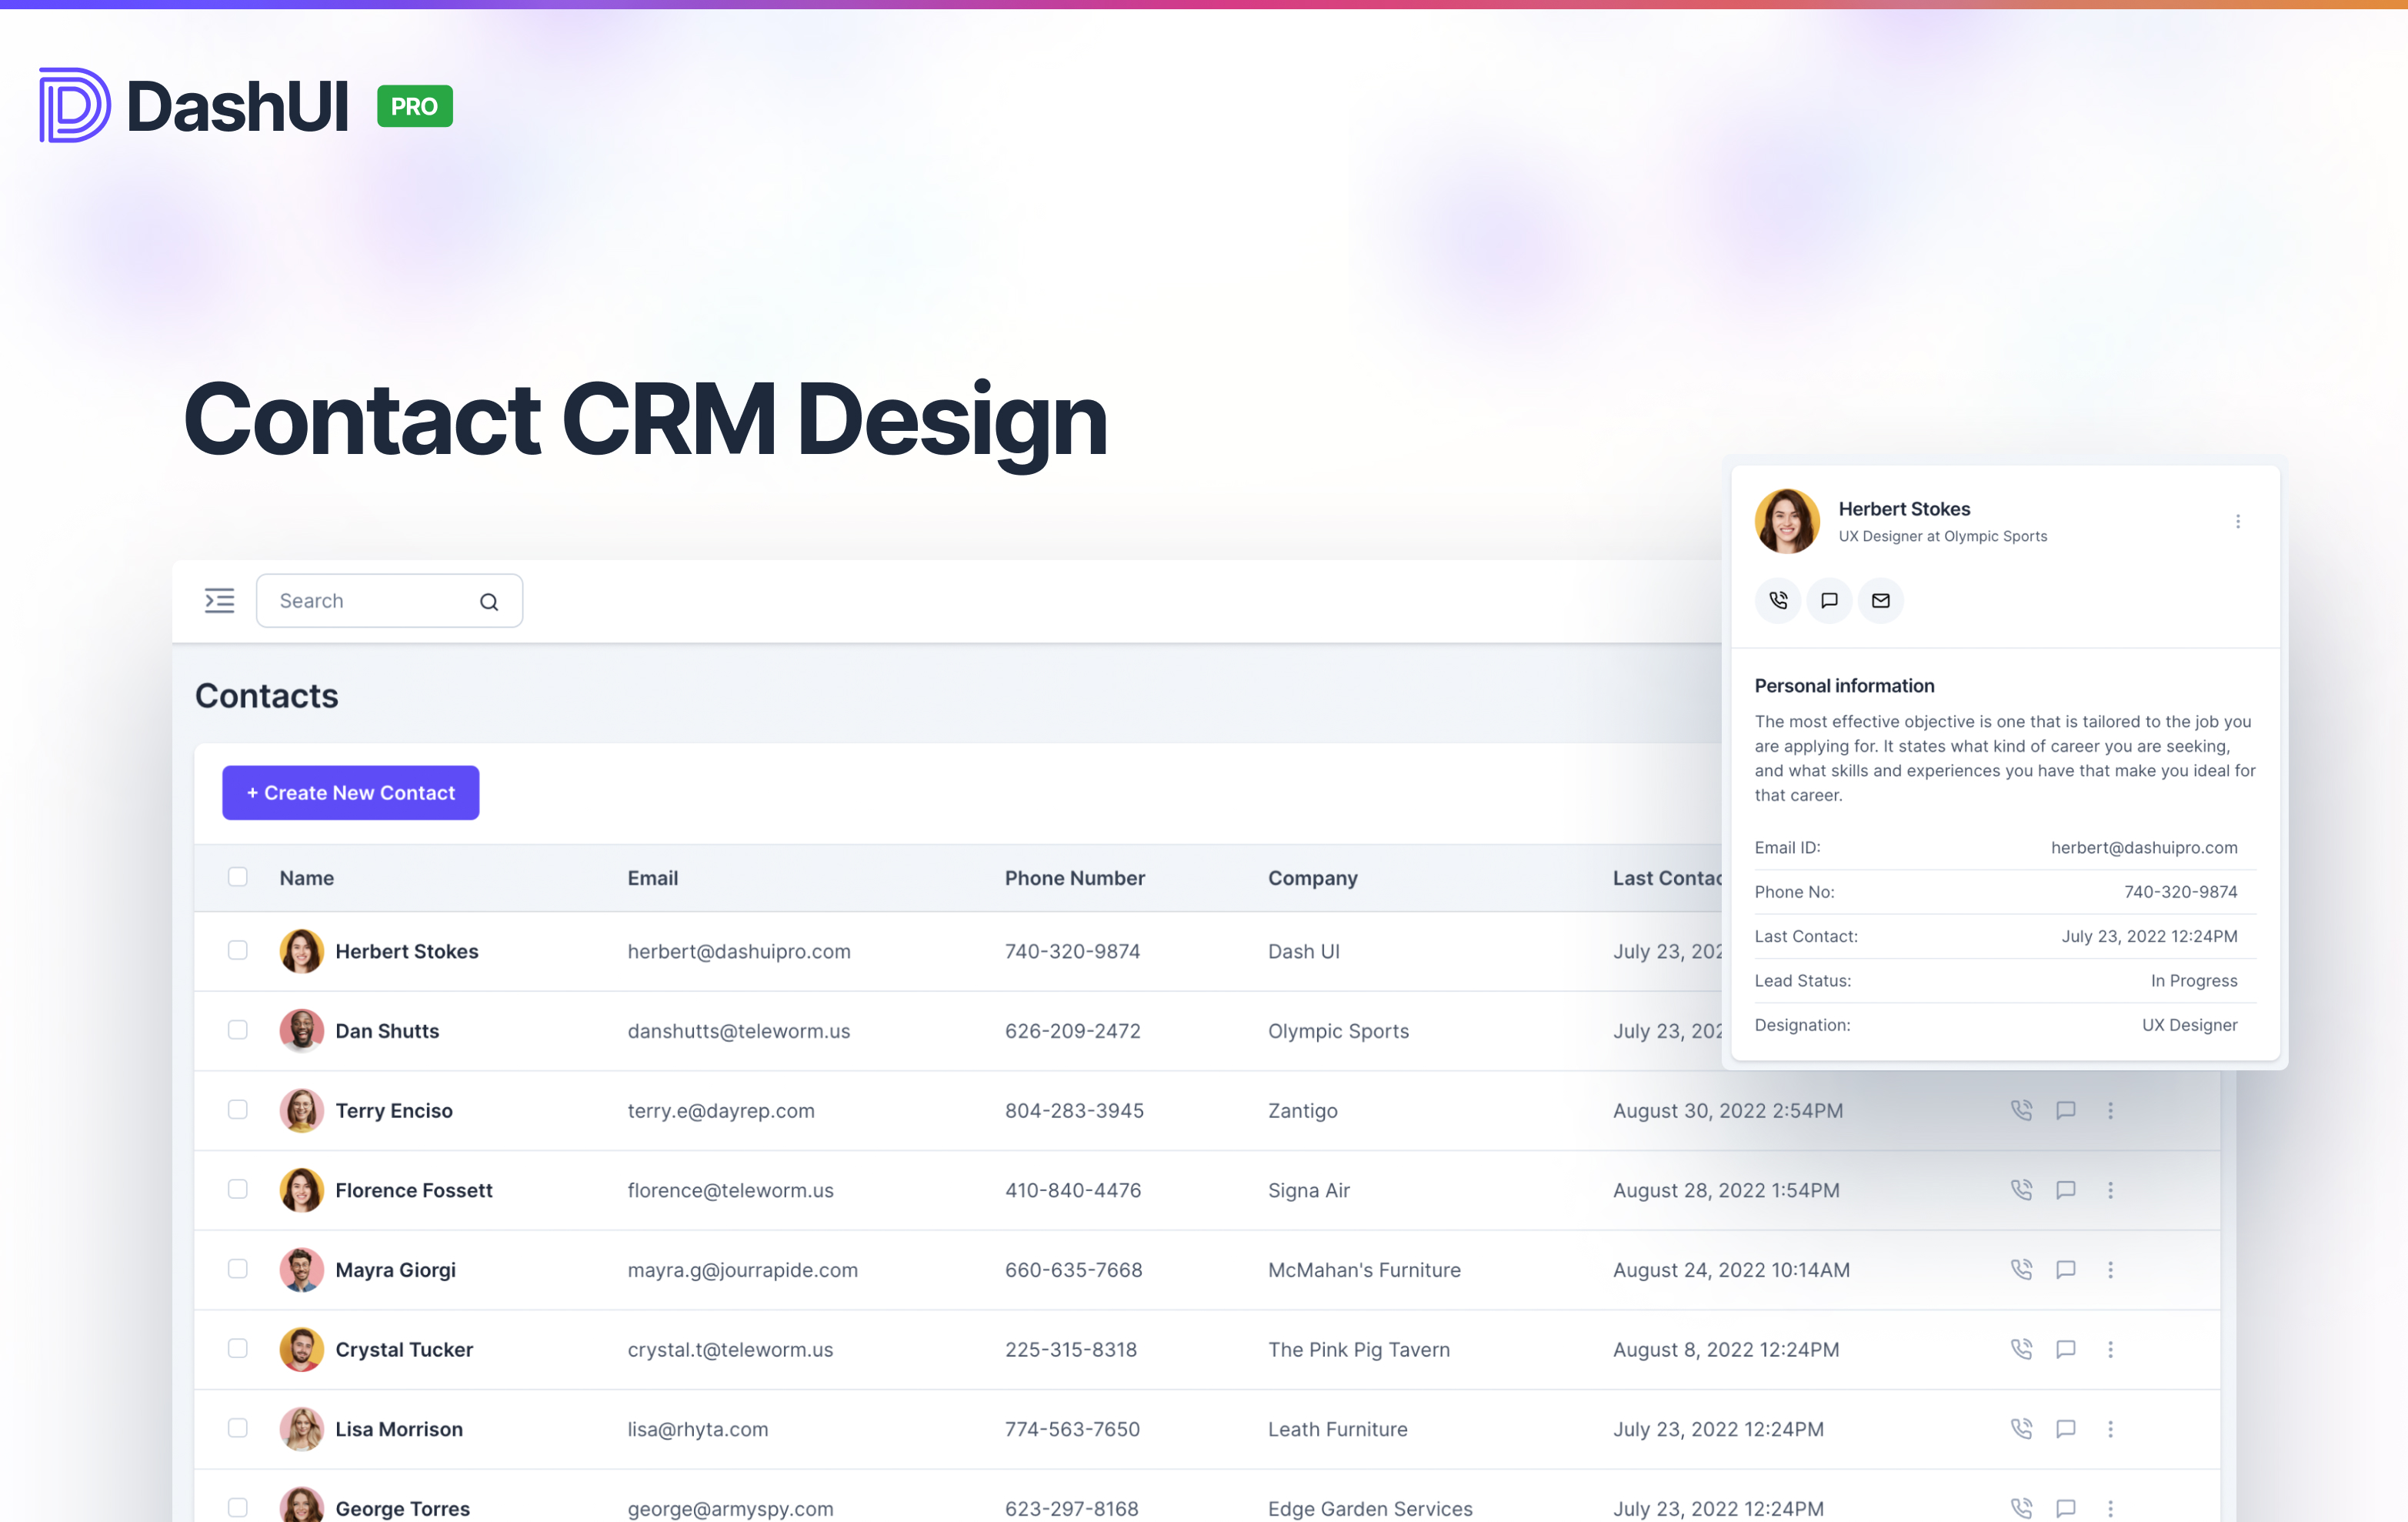The image size is (2408, 1522).
Task: Open row options menu for Crystal Tucker
Action: (2111, 1349)
